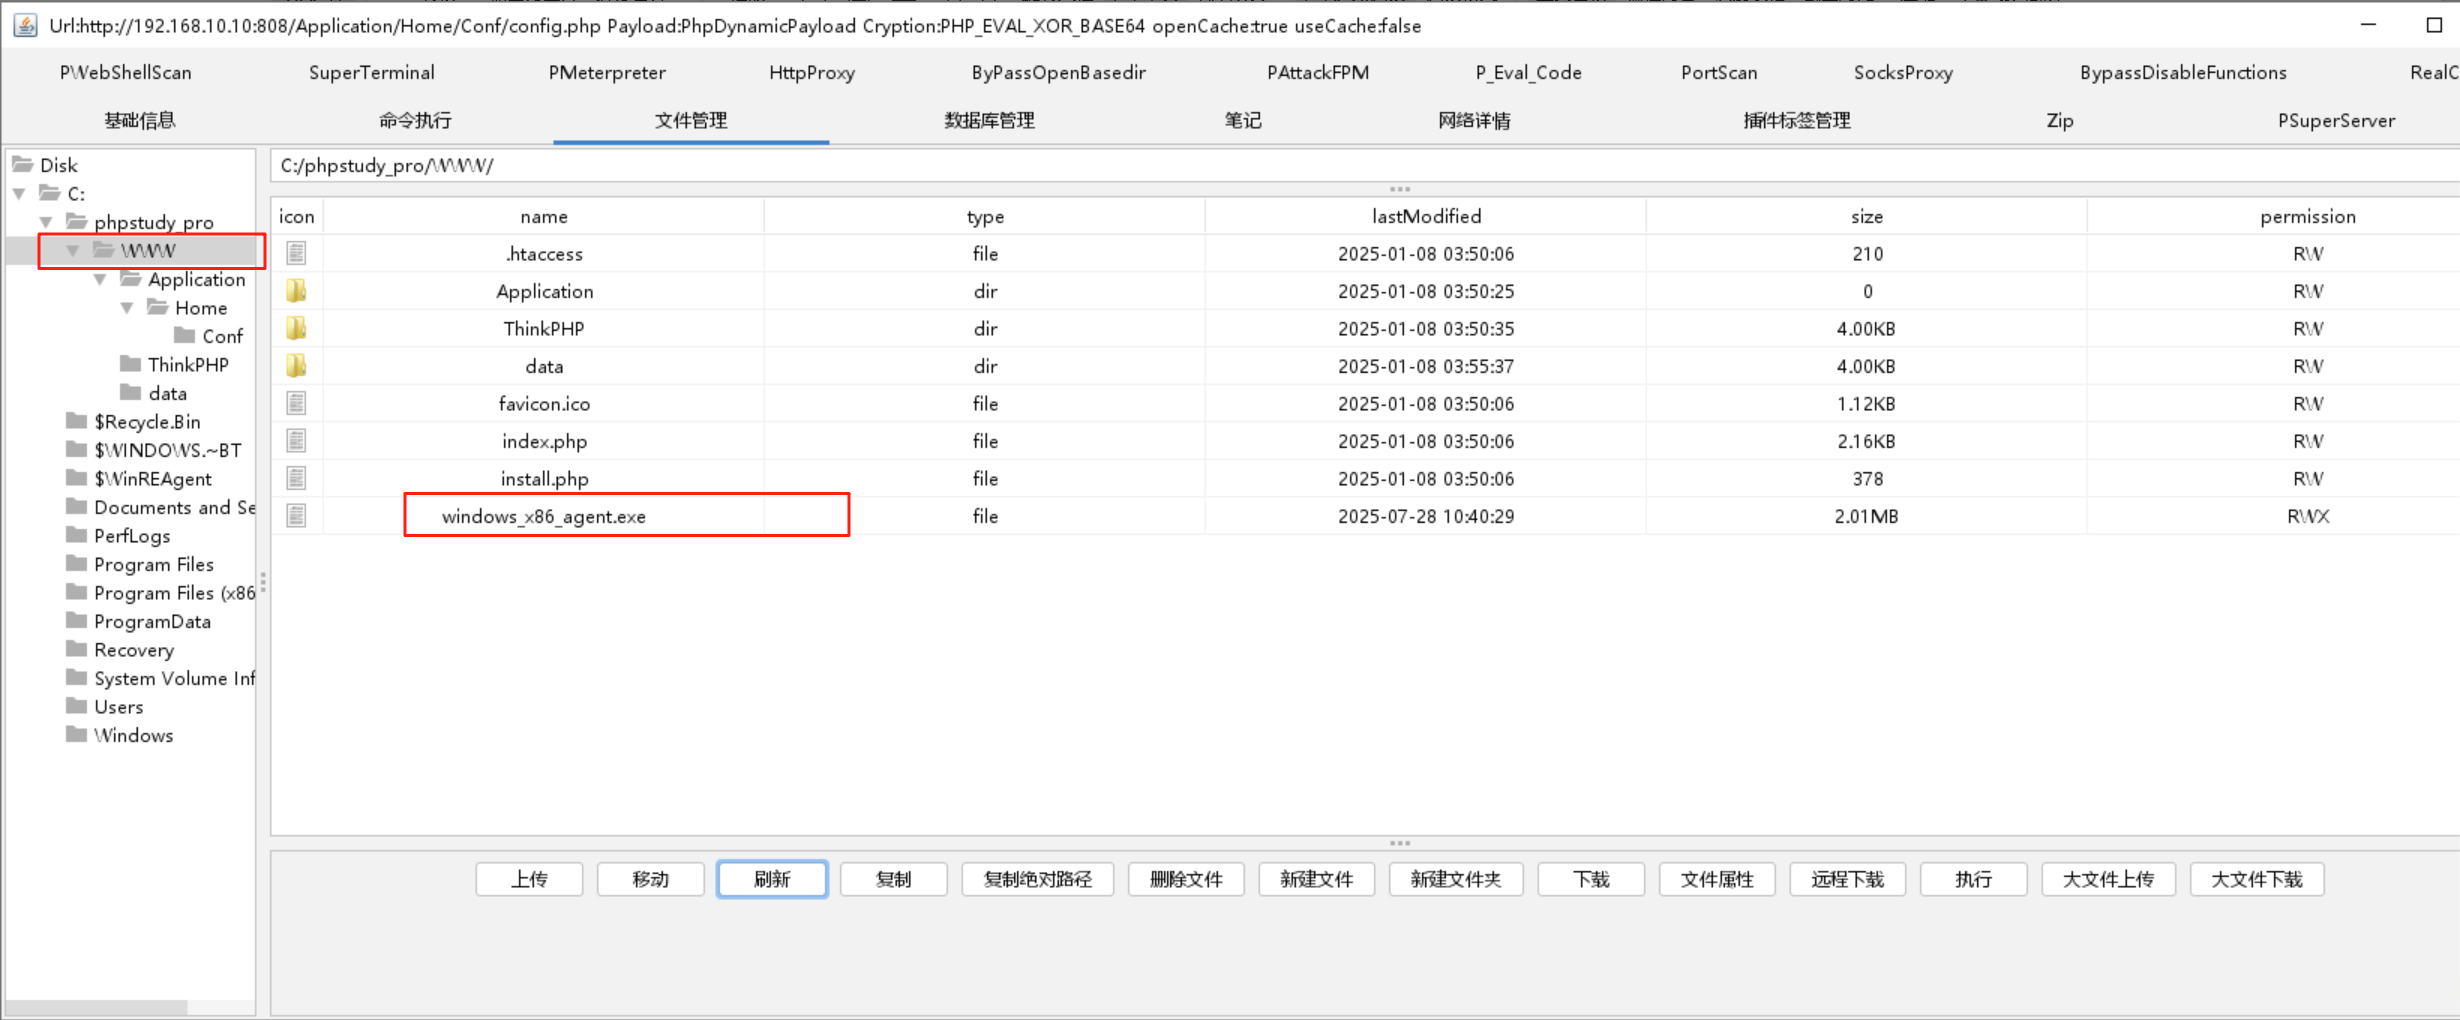
Task: Click the ProgramData folder icon
Action: (x=76, y=620)
